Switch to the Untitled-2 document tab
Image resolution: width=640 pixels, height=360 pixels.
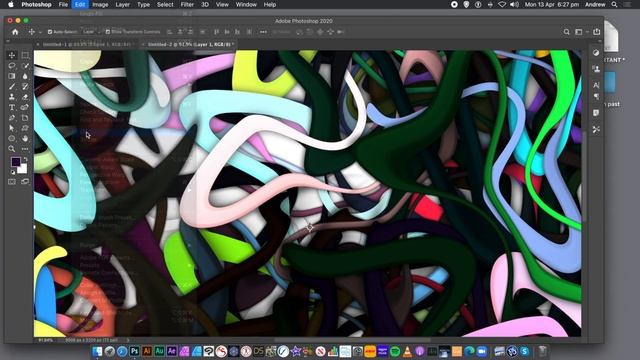(190, 44)
